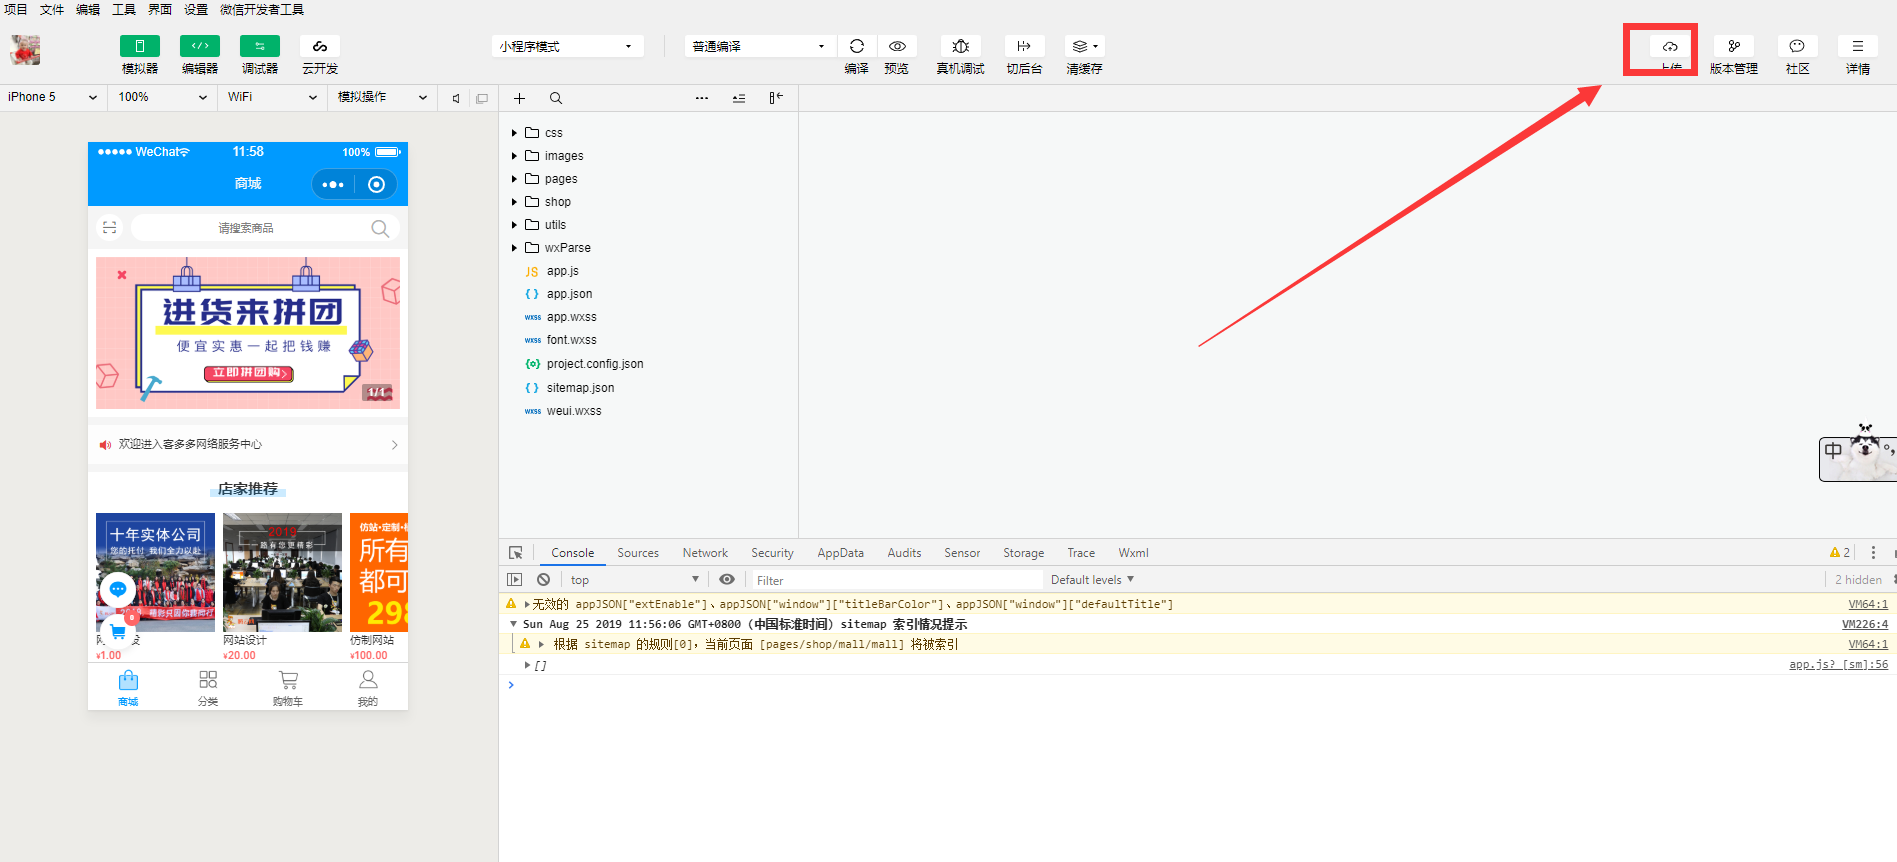Viewport: 1897px width, 862px height.
Task: Toggle live expression eye icon
Action: pos(727,580)
